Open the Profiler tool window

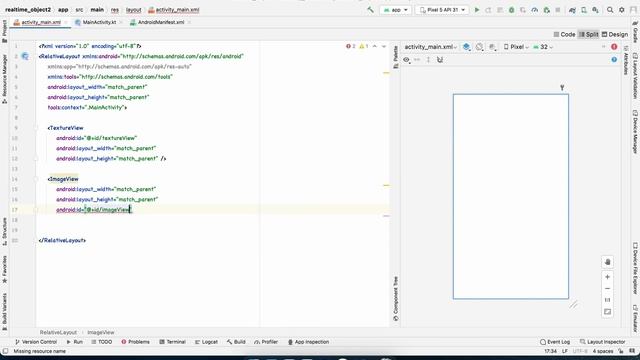click(x=266, y=342)
